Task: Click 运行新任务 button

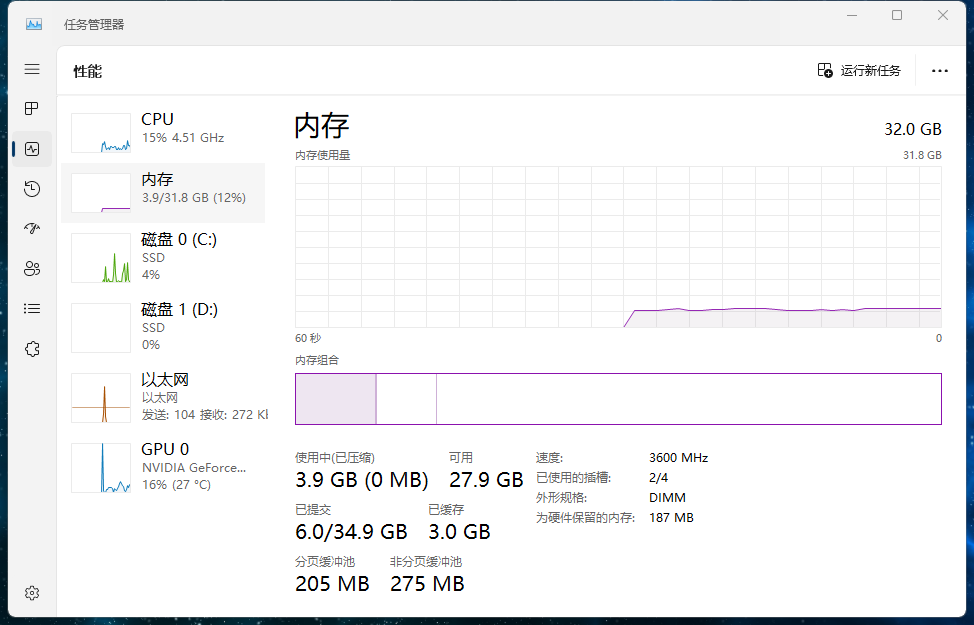Action: click(859, 71)
